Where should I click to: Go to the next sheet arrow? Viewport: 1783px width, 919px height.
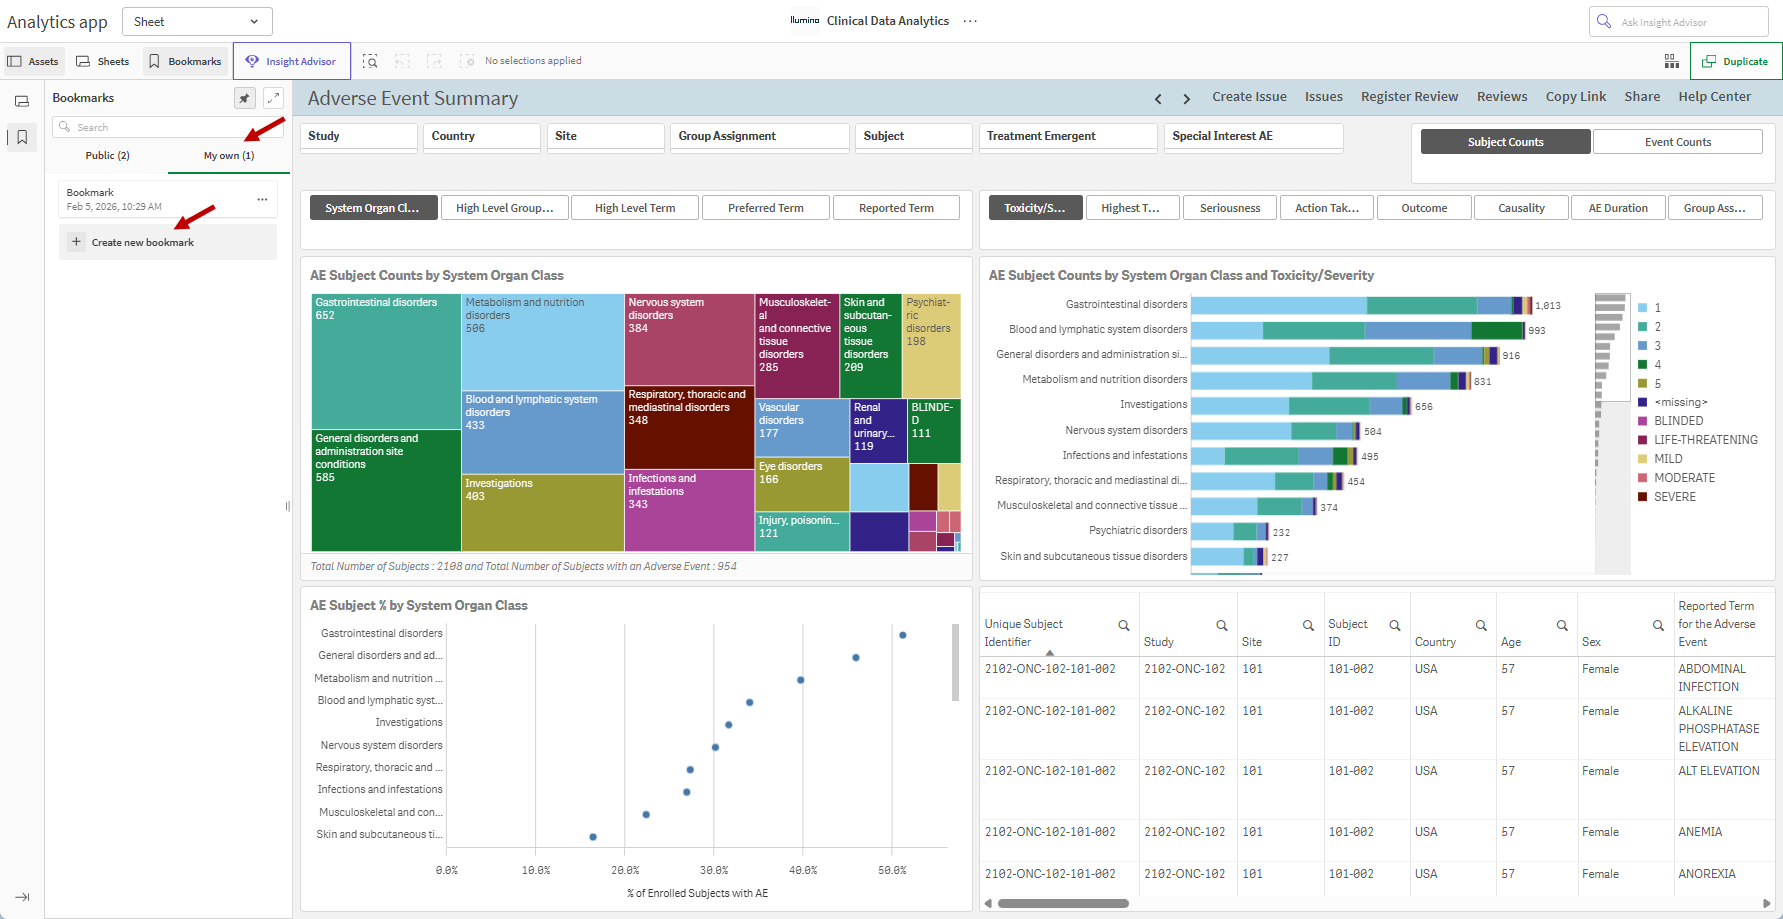coord(1186,98)
